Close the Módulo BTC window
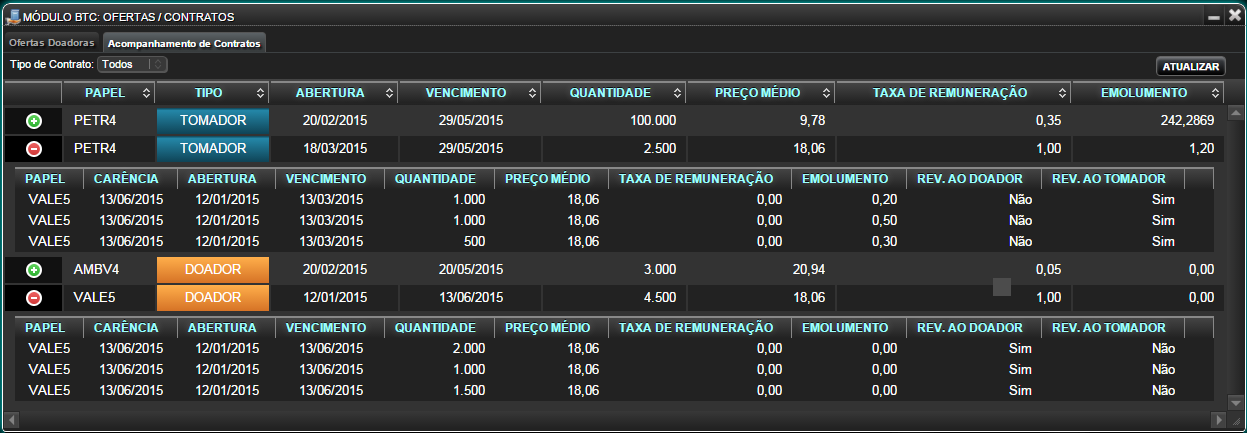This screenshot has height=433, width=1247. click(x=1234, y=16)
